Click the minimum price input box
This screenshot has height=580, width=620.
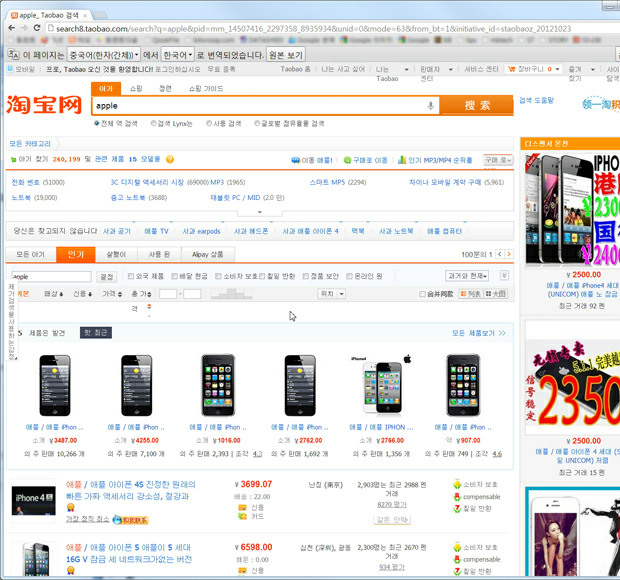(168, 294)
